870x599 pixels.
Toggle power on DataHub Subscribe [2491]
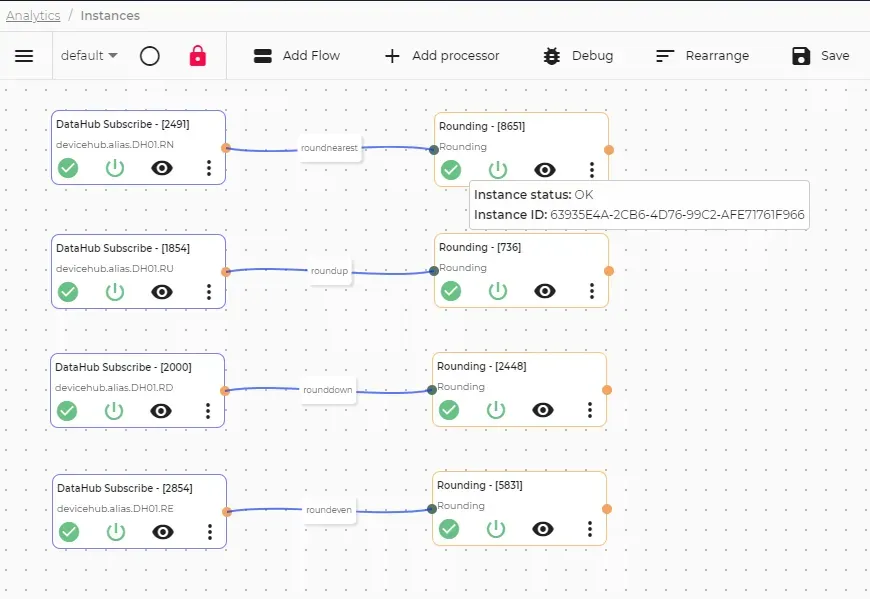click(x=115, y=168)
